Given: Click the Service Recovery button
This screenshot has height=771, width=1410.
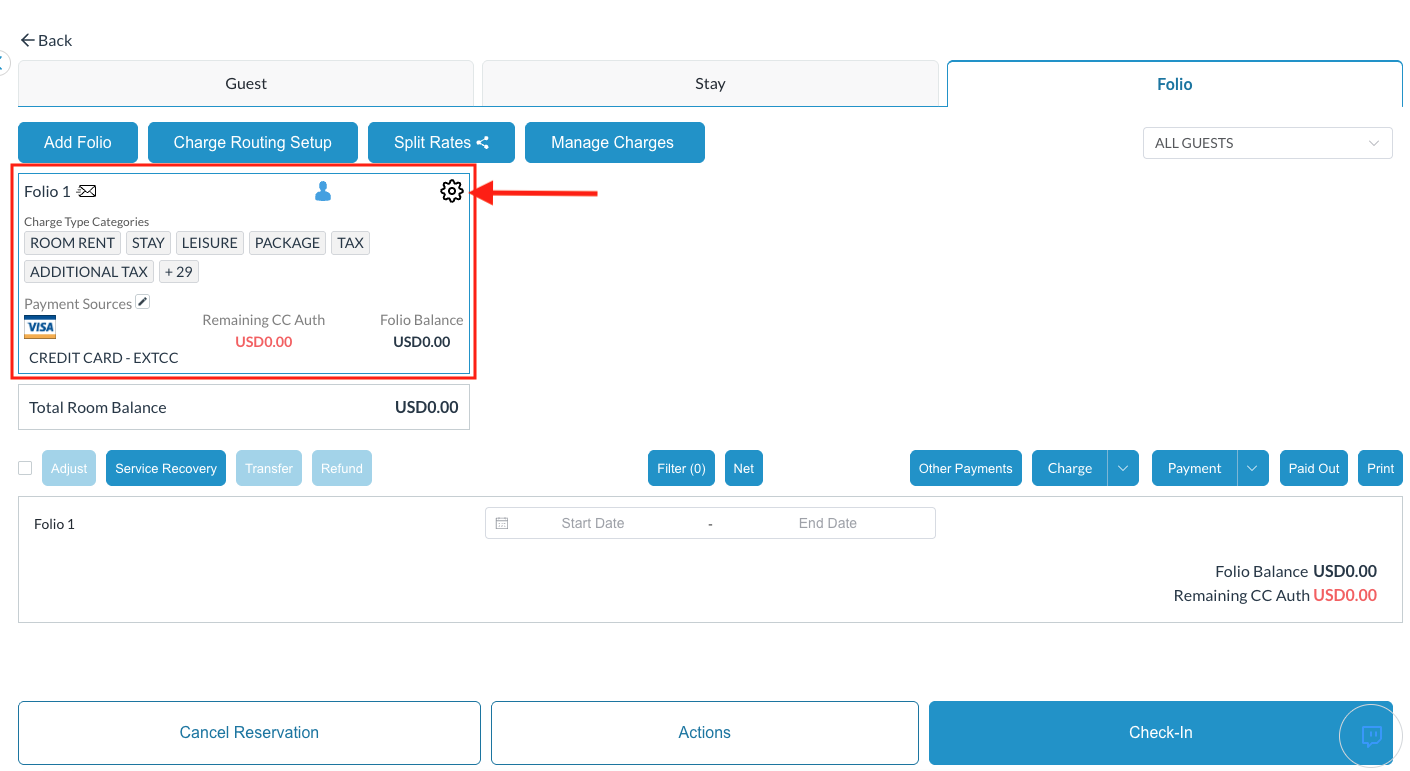Looking at the screenshot, I should (x=166, y=468).
